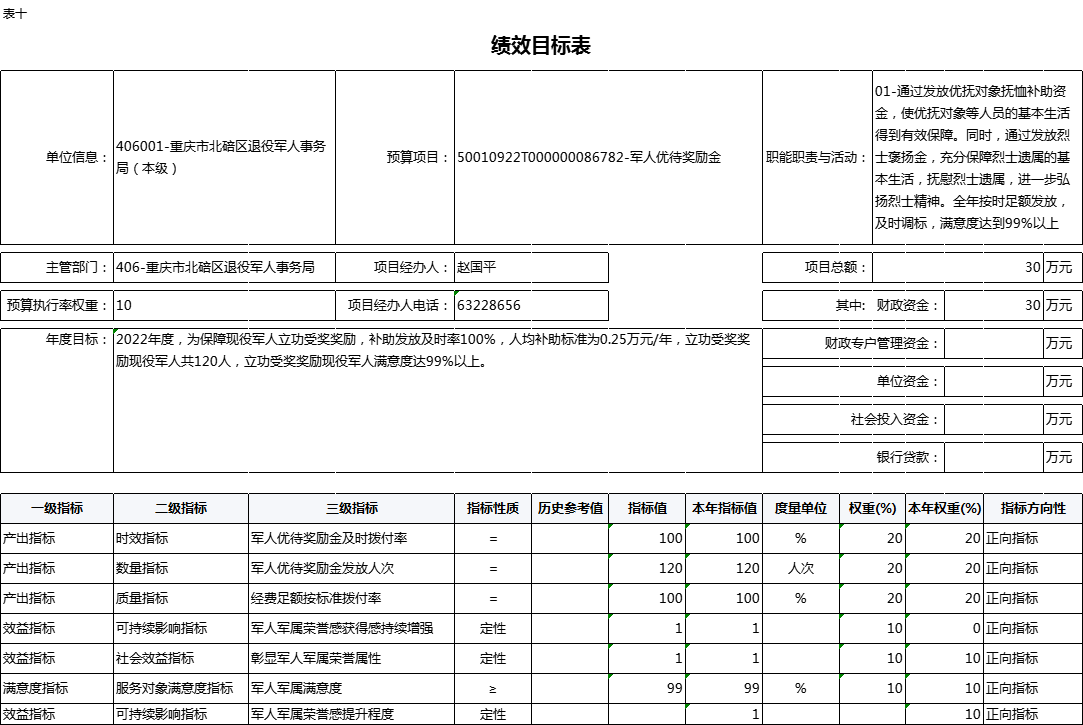This screenshot has height=725, width=1083.
Task: Click the 银行贷款： label
Action: click(854, 457)
